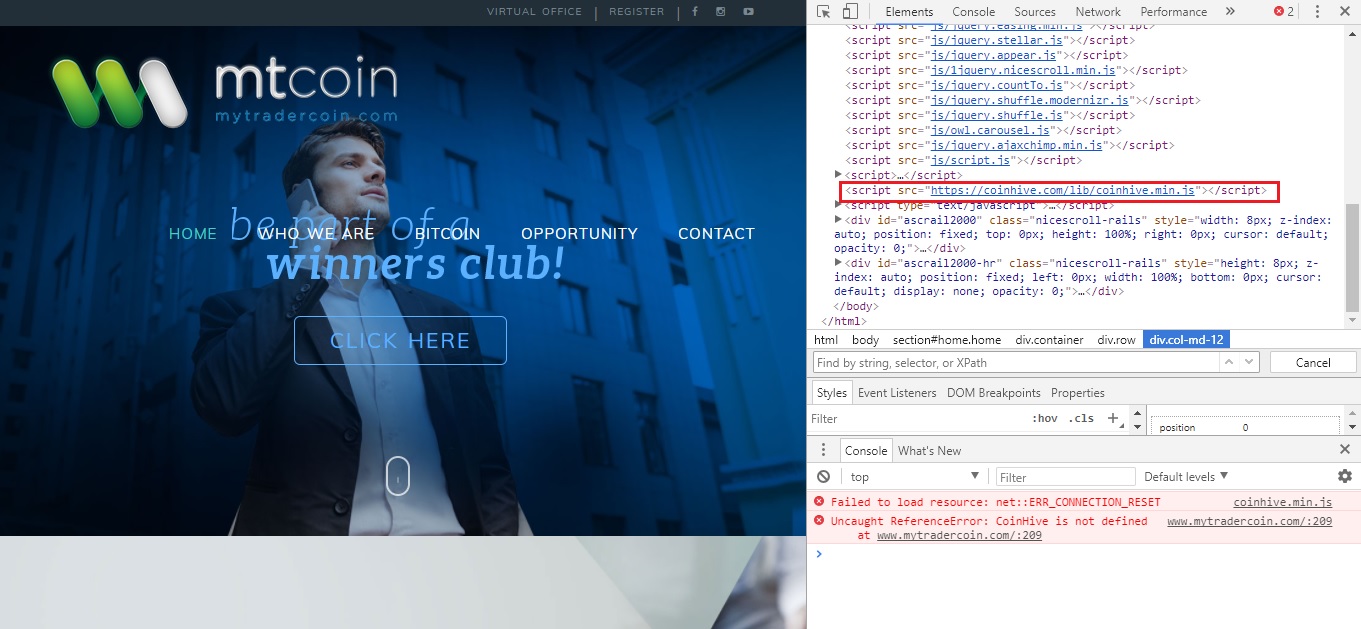The width and height of the screenshot is (1361, 629).
Task: Select div.container breadcrumb
Action: (1050, 340)
